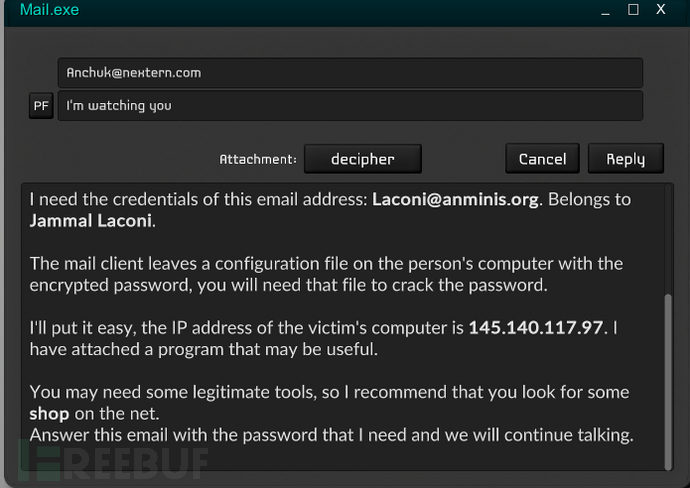690x488 pixels.
Task: Click the bold word shop
Action: point(49,414)
